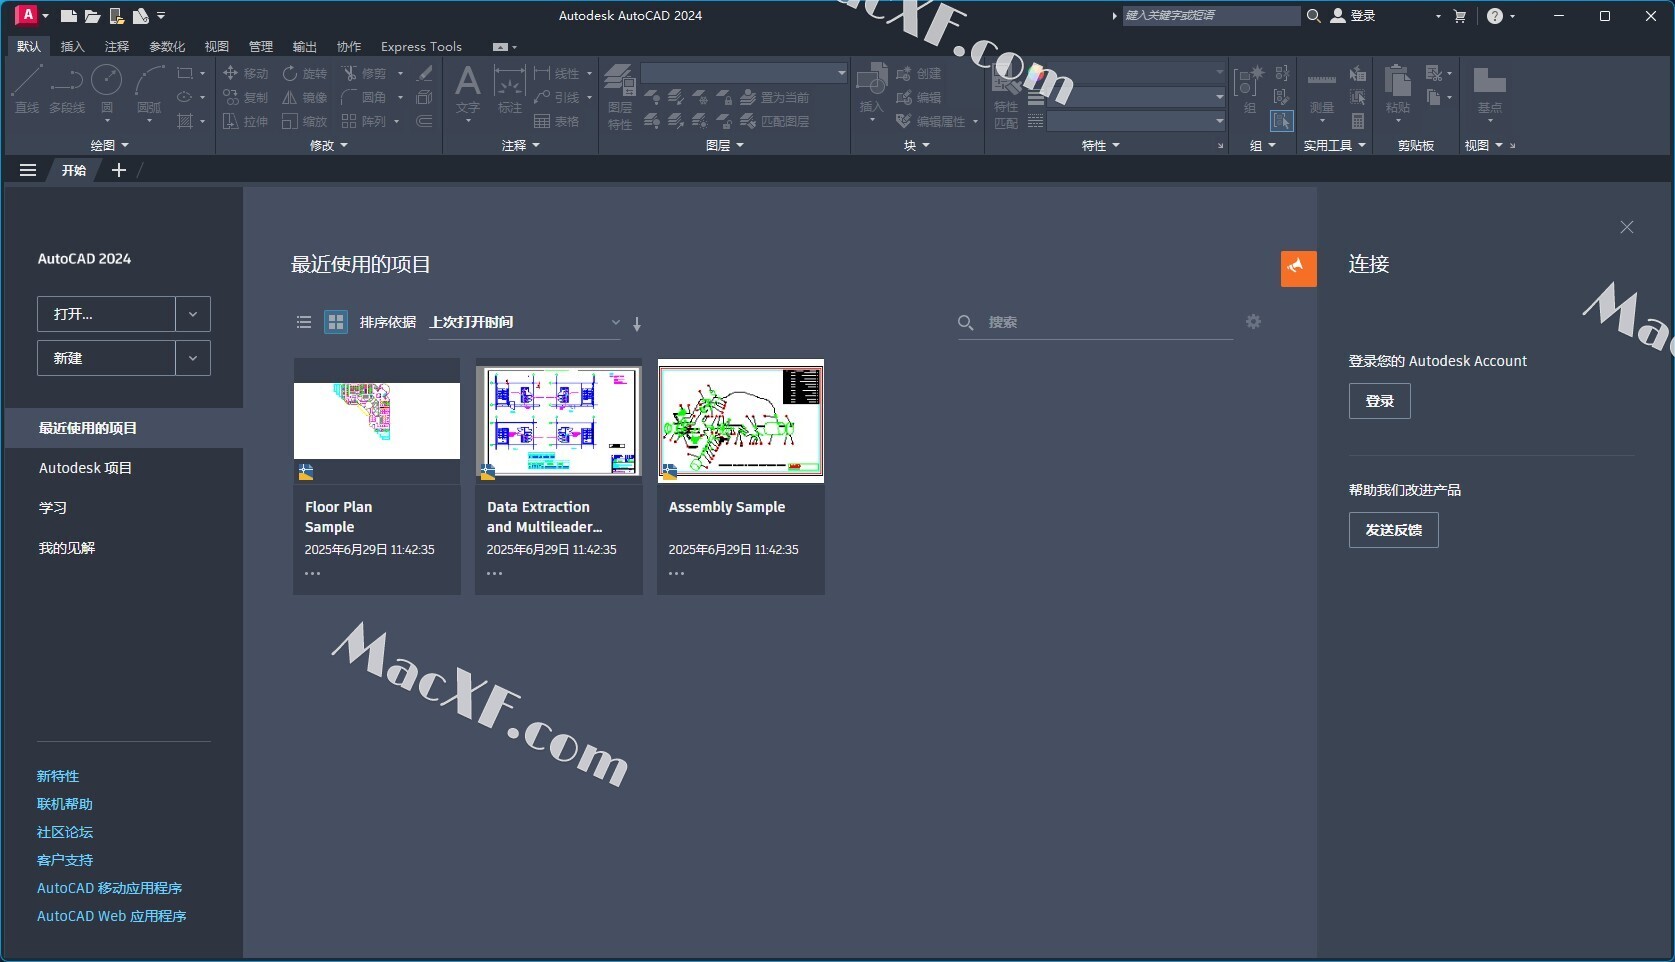This screenshot has width=1675, height=962.
Task: Expand the 绘图 panel flyout
Action: [x=110, y=145]
